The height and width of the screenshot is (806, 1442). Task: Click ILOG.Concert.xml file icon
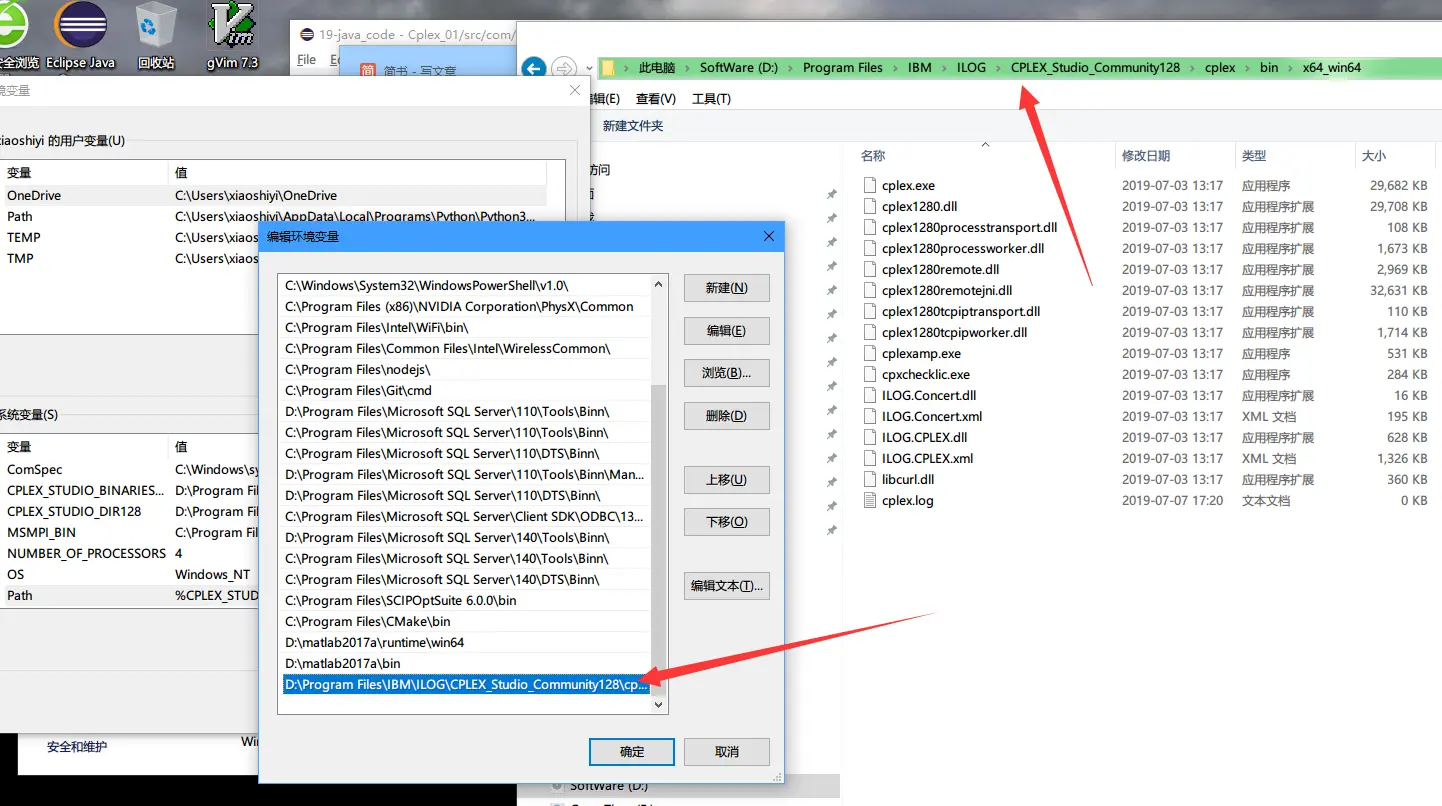(870, 416)
